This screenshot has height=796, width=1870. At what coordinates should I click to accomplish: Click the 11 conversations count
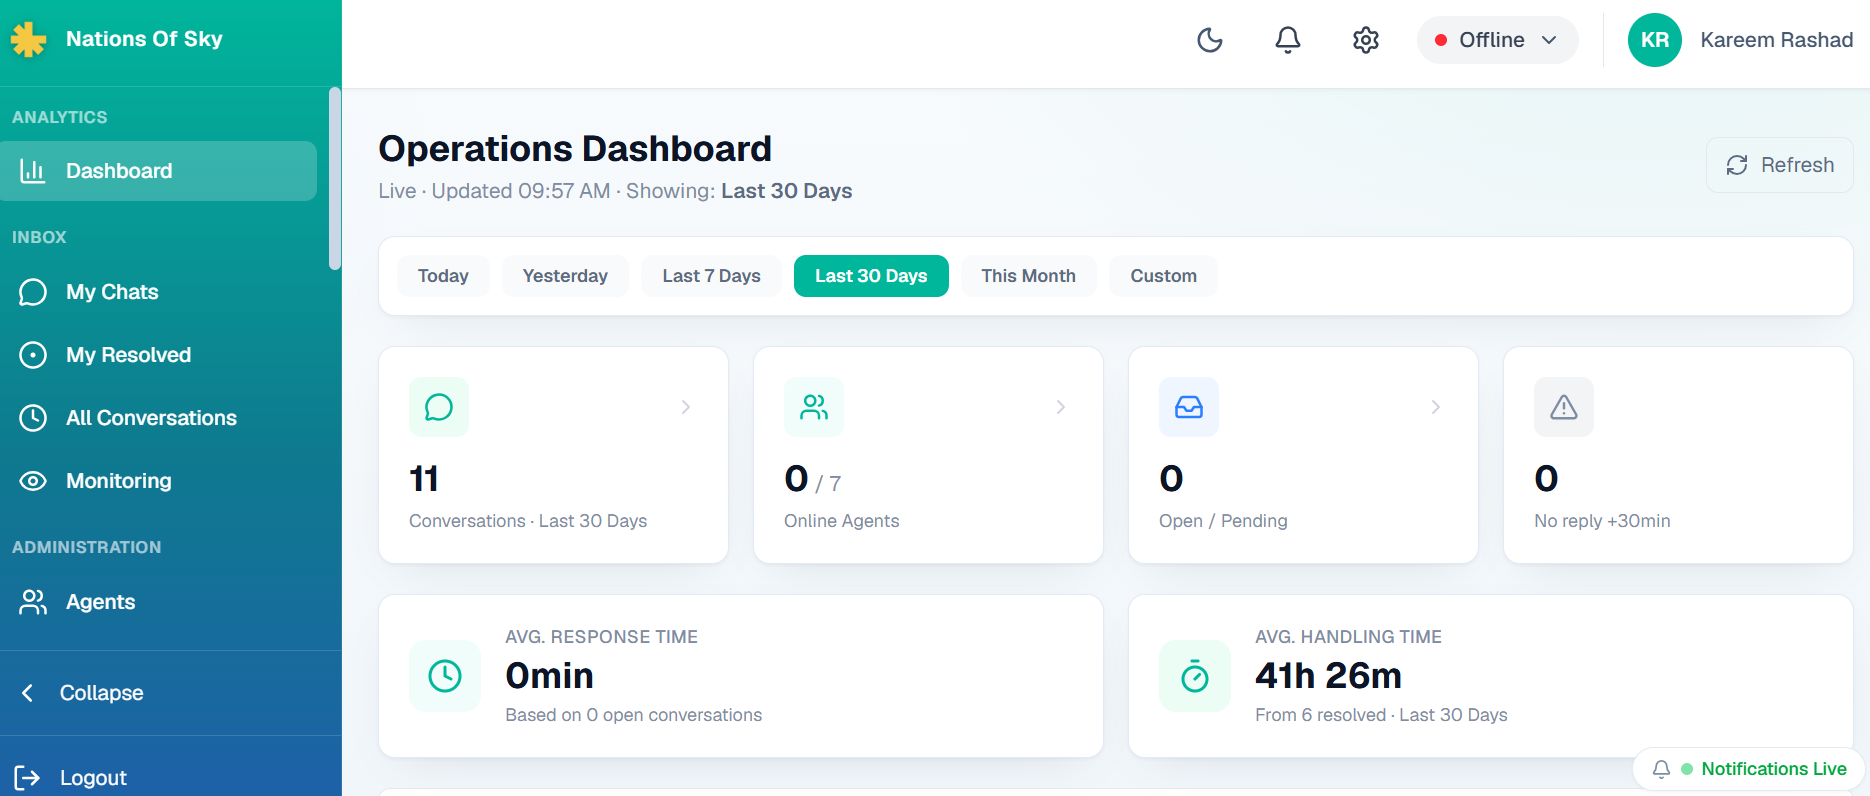(424, 479)
